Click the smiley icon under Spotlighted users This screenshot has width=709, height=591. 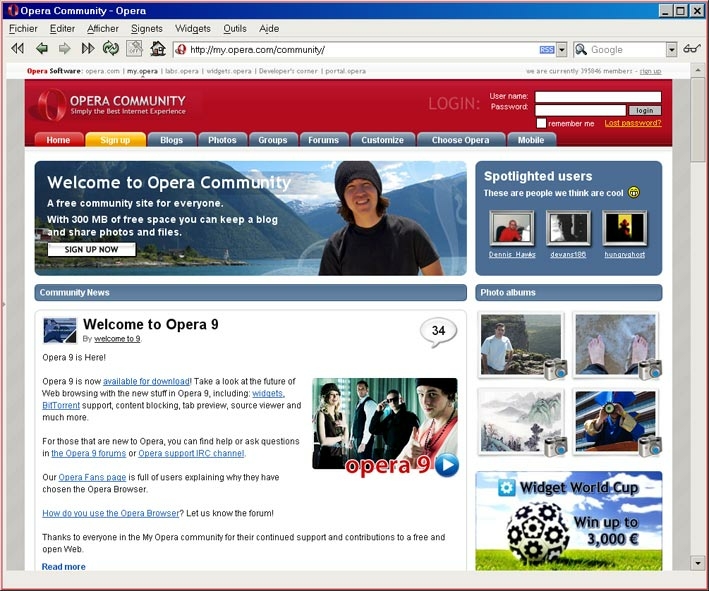click(x=634, y=193)
